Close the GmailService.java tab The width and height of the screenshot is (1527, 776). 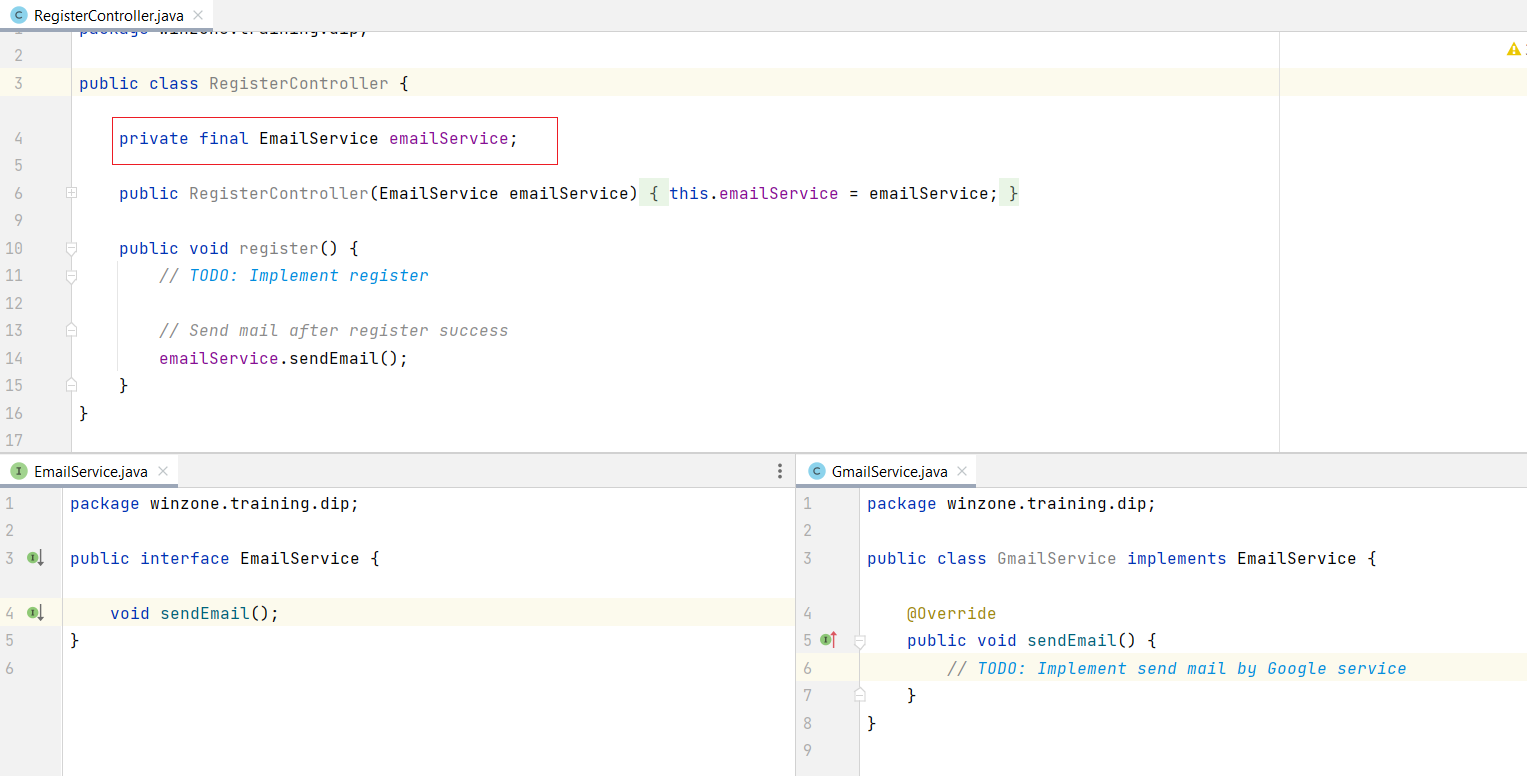click(962, 471)
